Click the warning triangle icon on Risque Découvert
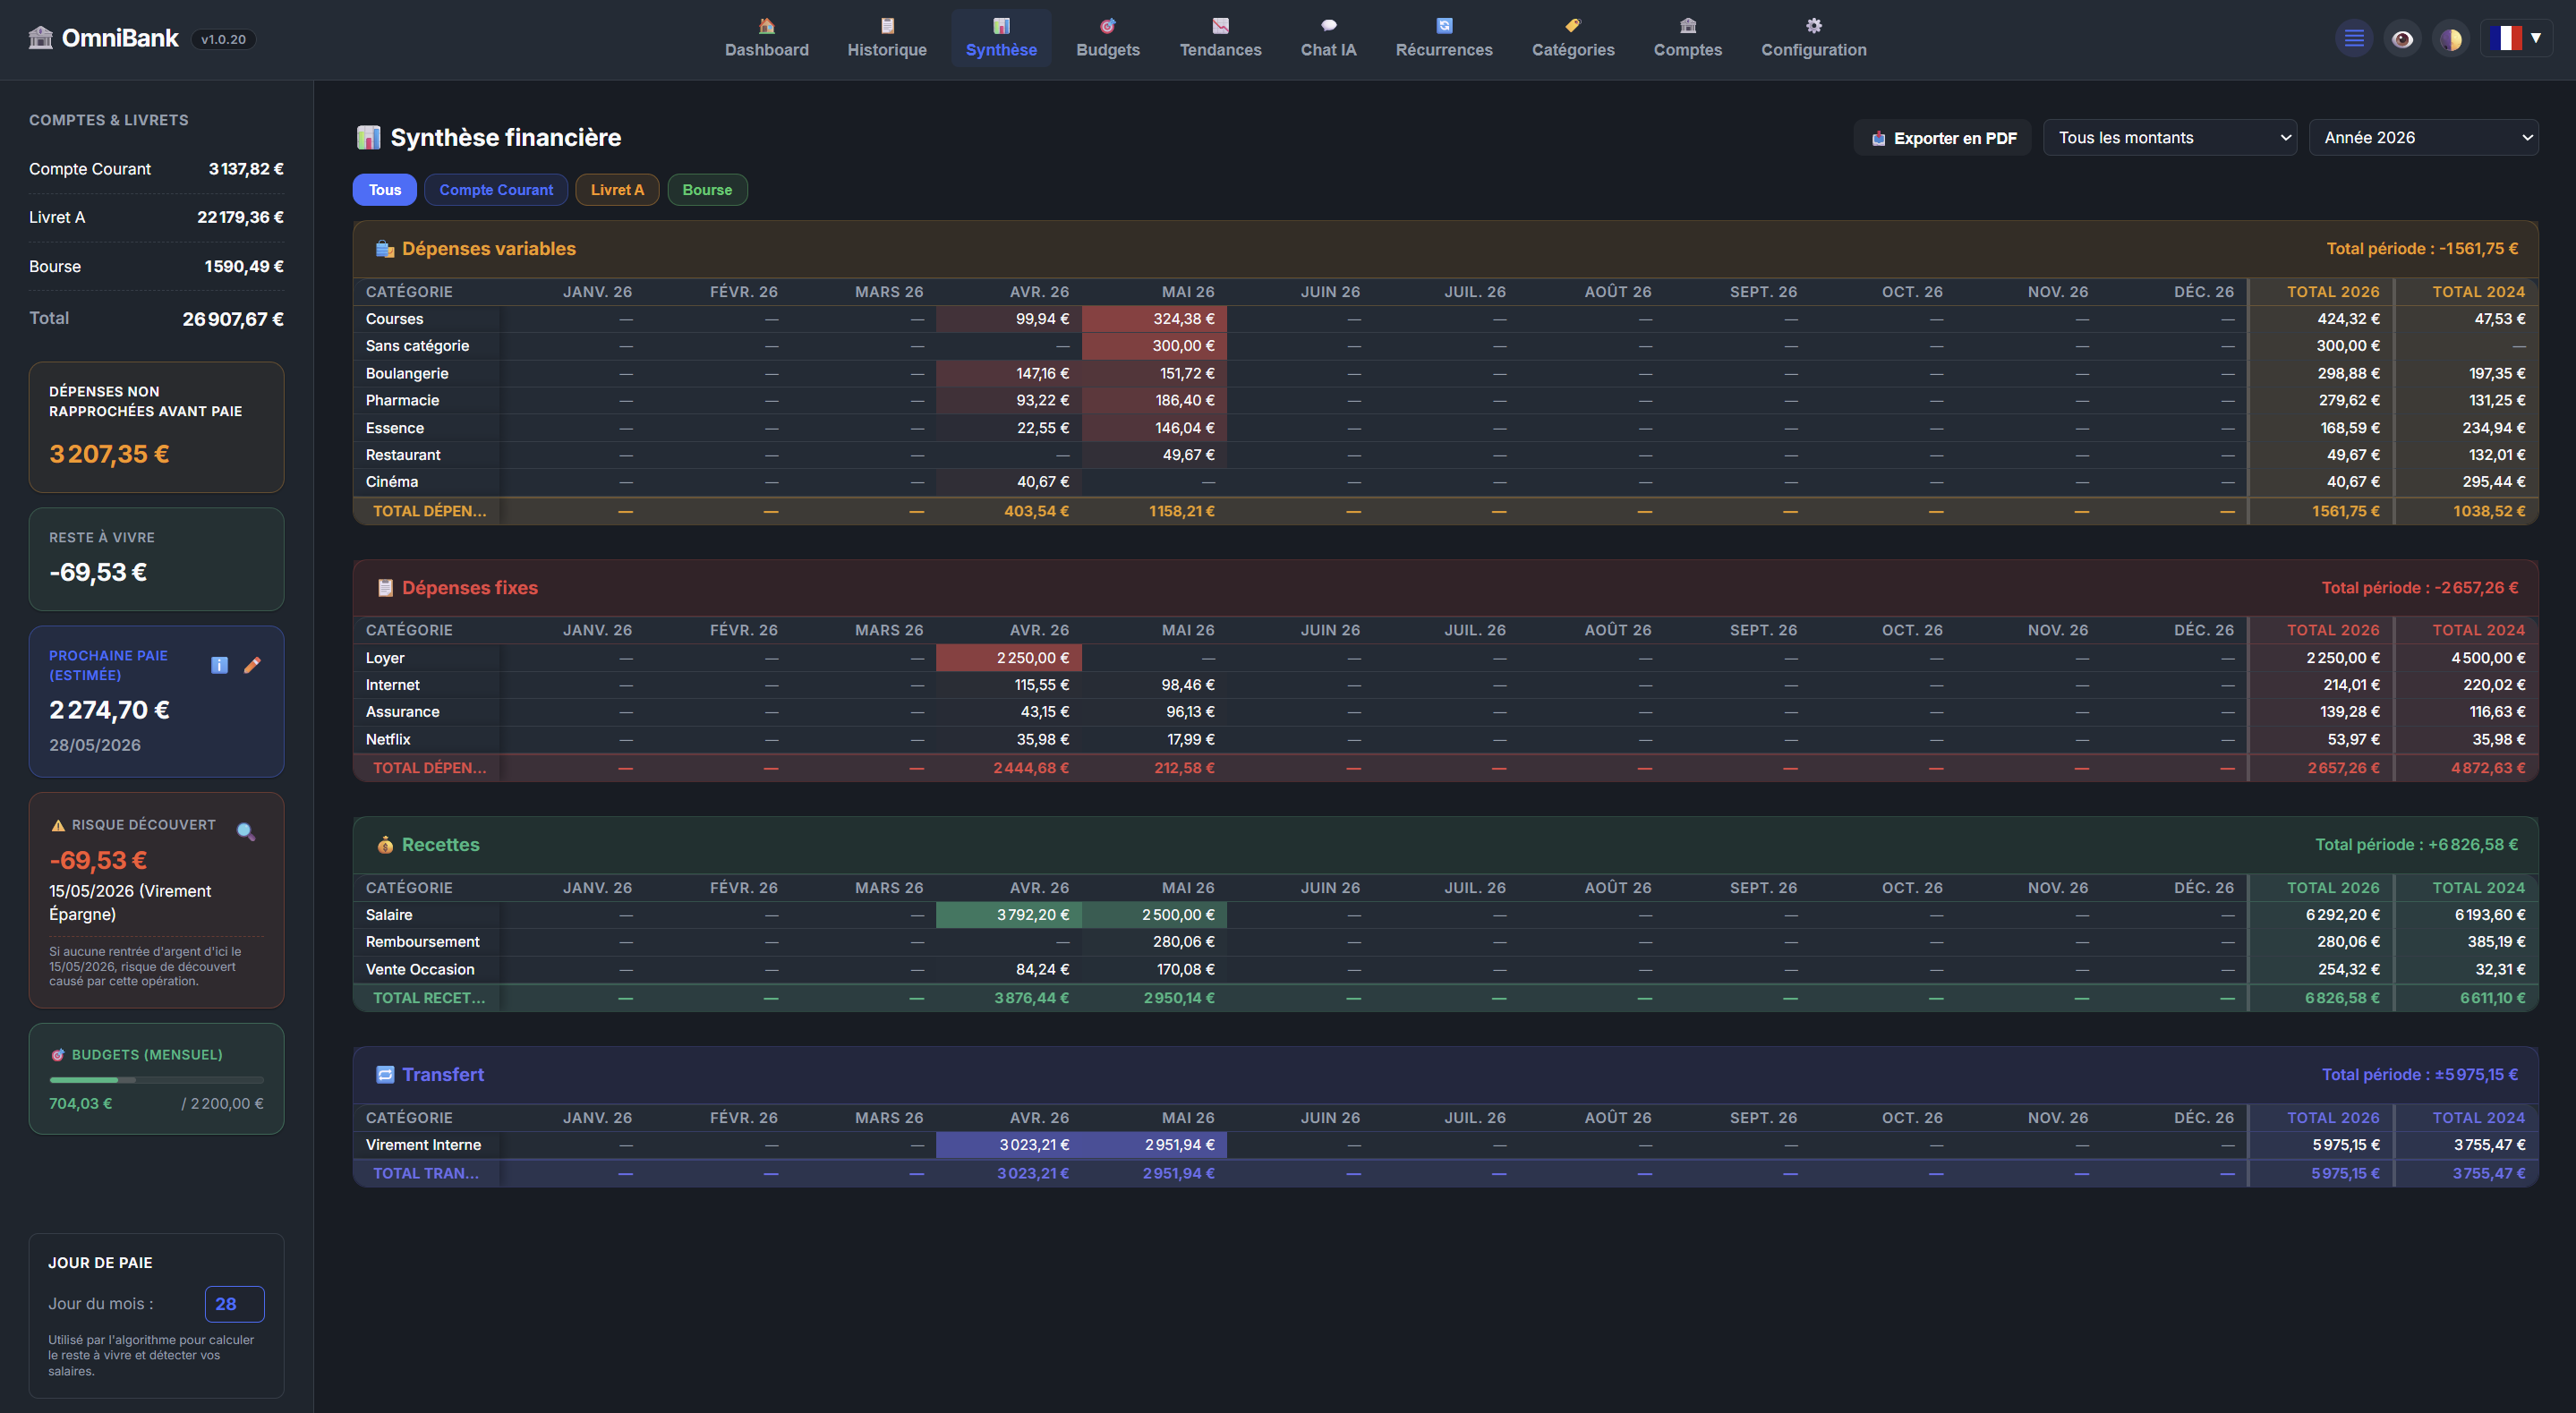Viewport: 2576px width, 1413px height. click(58, 825)
